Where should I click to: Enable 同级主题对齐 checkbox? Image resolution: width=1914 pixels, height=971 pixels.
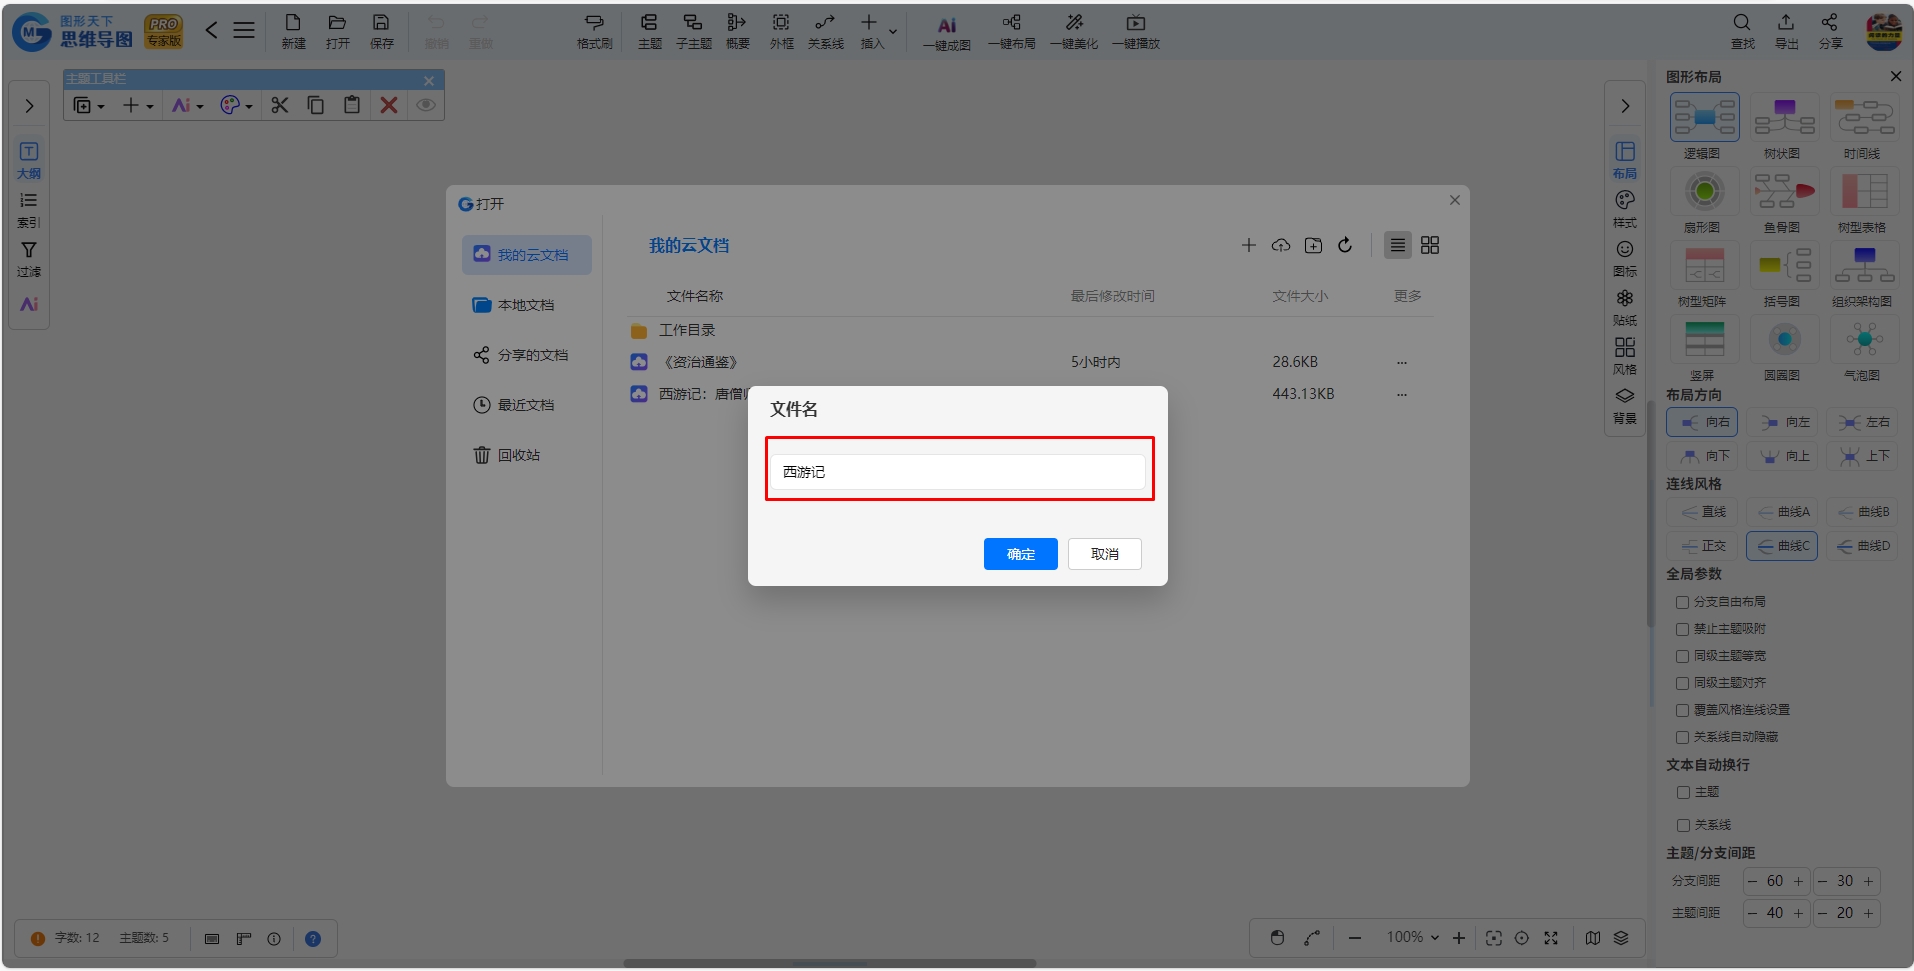[1682, 683]
